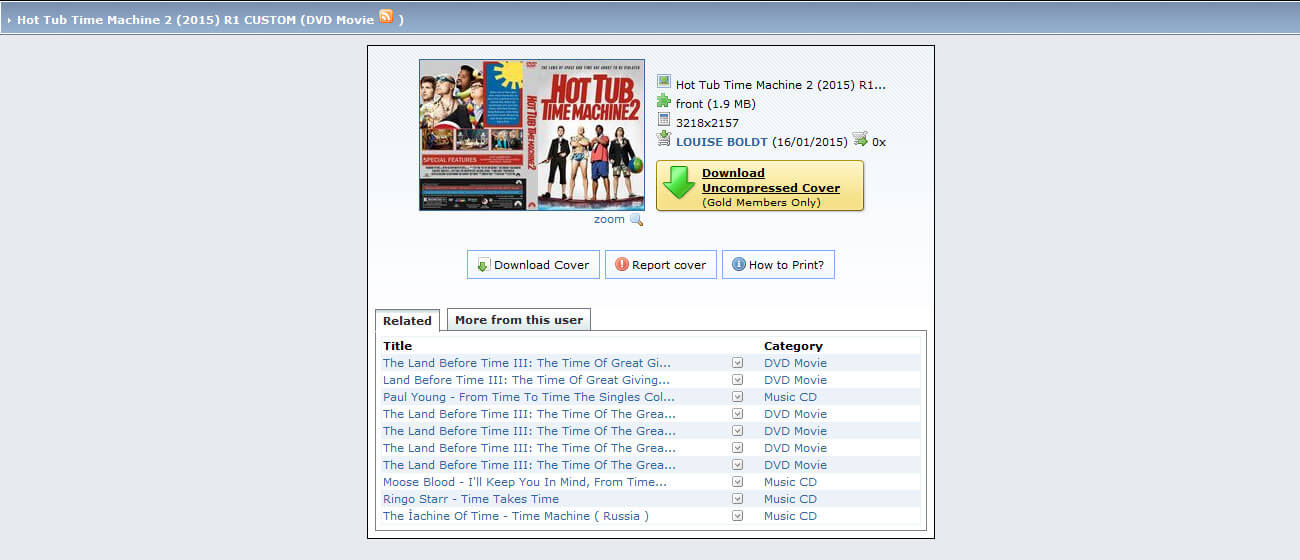The image size is (1300, 560).
Task: Click the How to Print? button
Action: click(778, 265)
